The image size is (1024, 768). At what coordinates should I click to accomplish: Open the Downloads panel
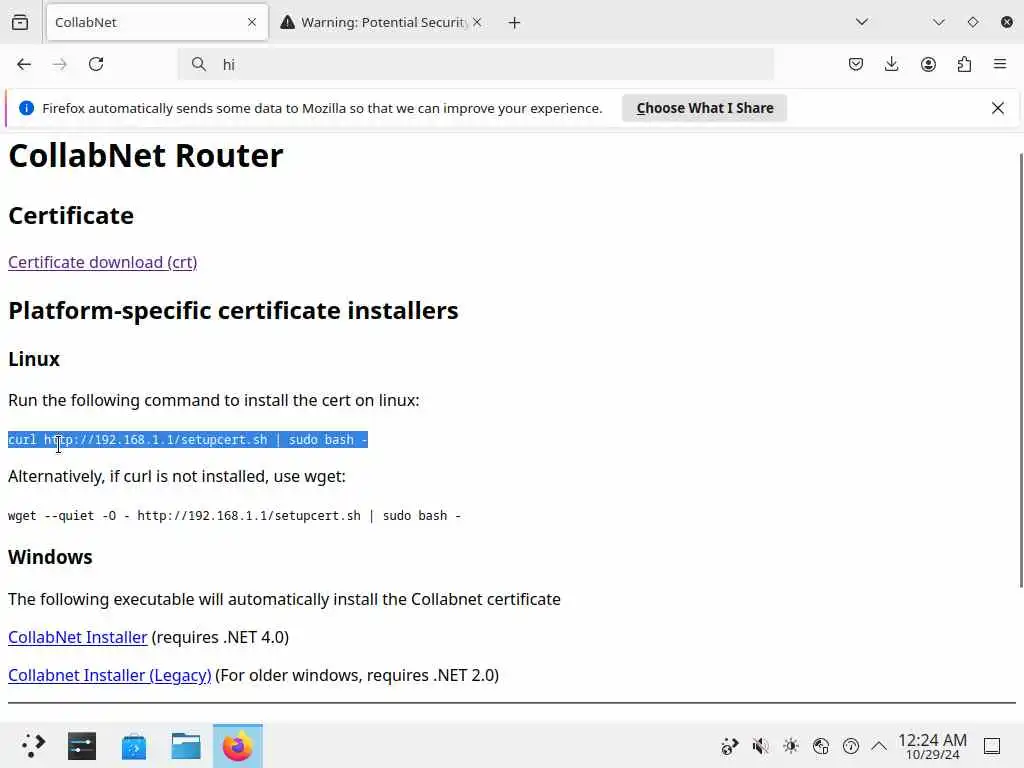coord(891,64)
